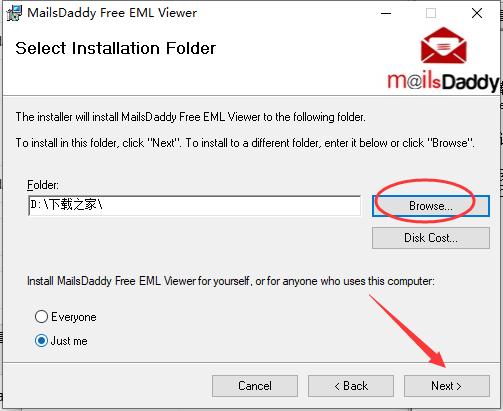Select the Everyone radio button

(41, 317)
